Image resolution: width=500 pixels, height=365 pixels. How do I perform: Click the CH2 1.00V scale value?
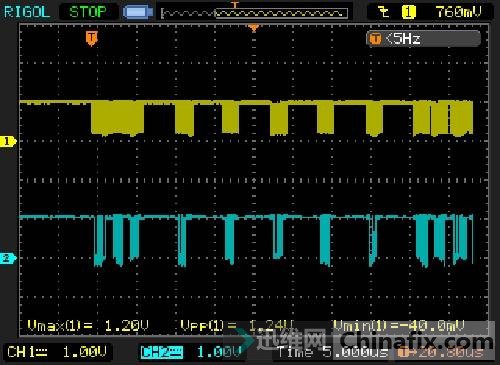[219, 352]
